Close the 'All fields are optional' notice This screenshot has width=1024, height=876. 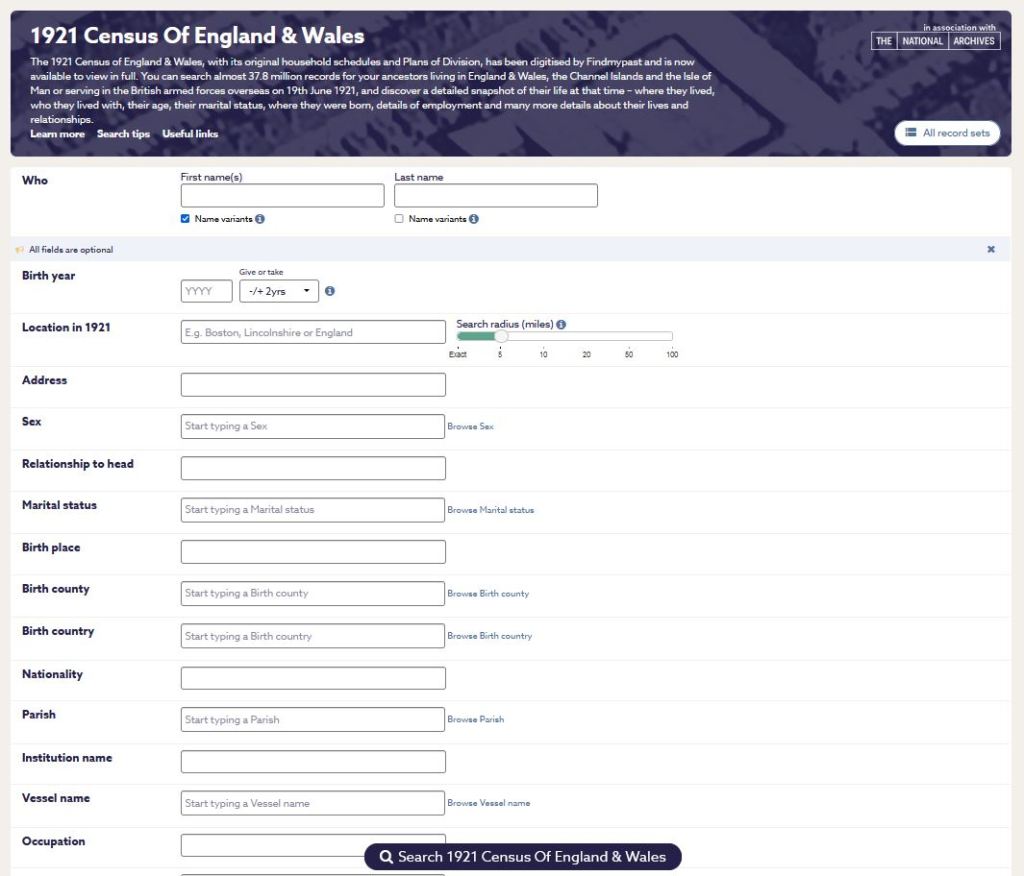pyautogui.click(x=991, y=250)
